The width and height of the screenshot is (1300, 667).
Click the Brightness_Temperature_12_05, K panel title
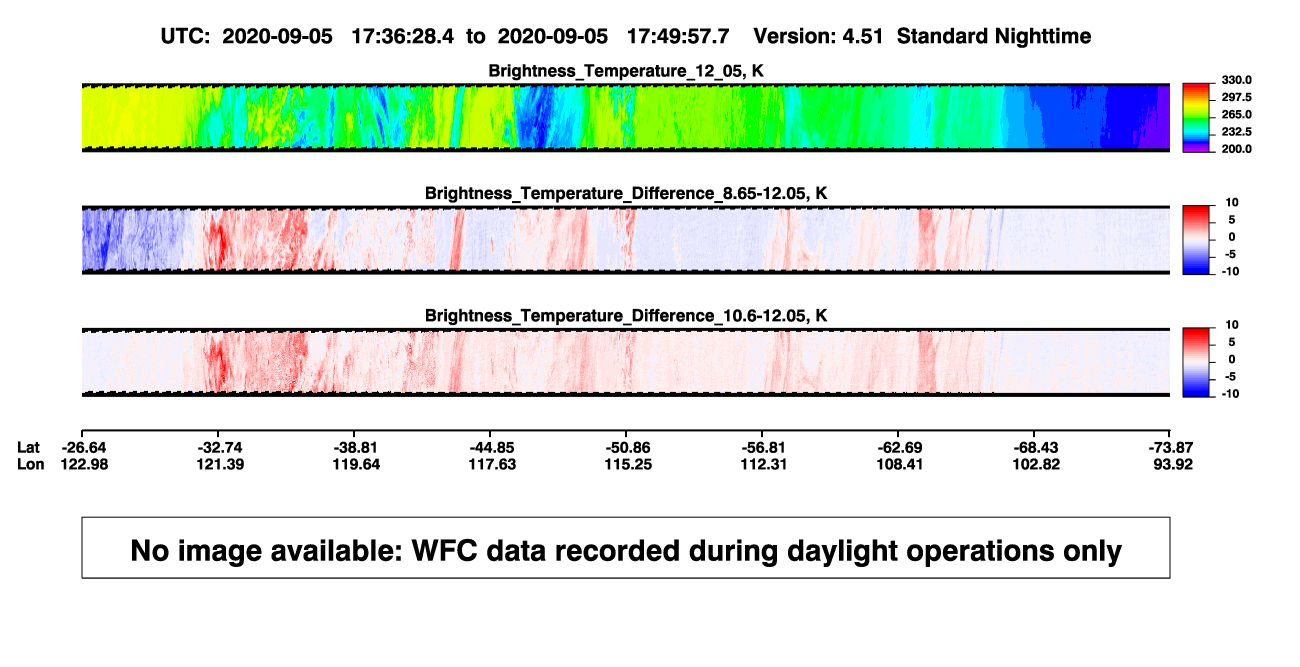coord(626,71)
